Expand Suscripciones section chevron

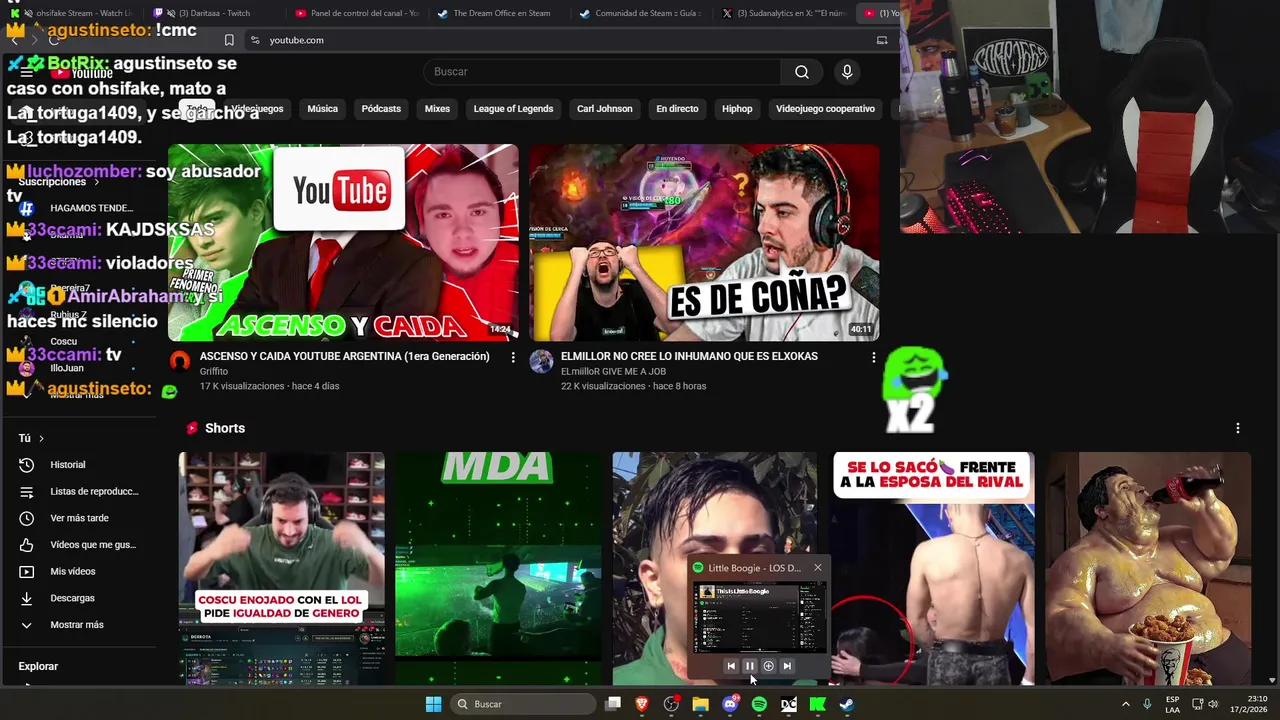[x=97, y=182]
